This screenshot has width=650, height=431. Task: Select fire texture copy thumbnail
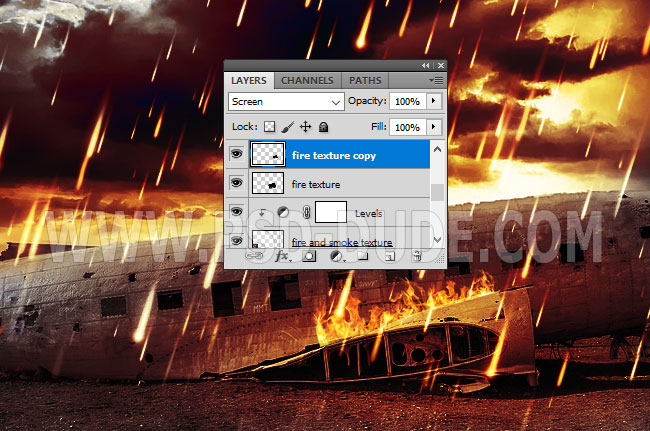pos(268,154)
